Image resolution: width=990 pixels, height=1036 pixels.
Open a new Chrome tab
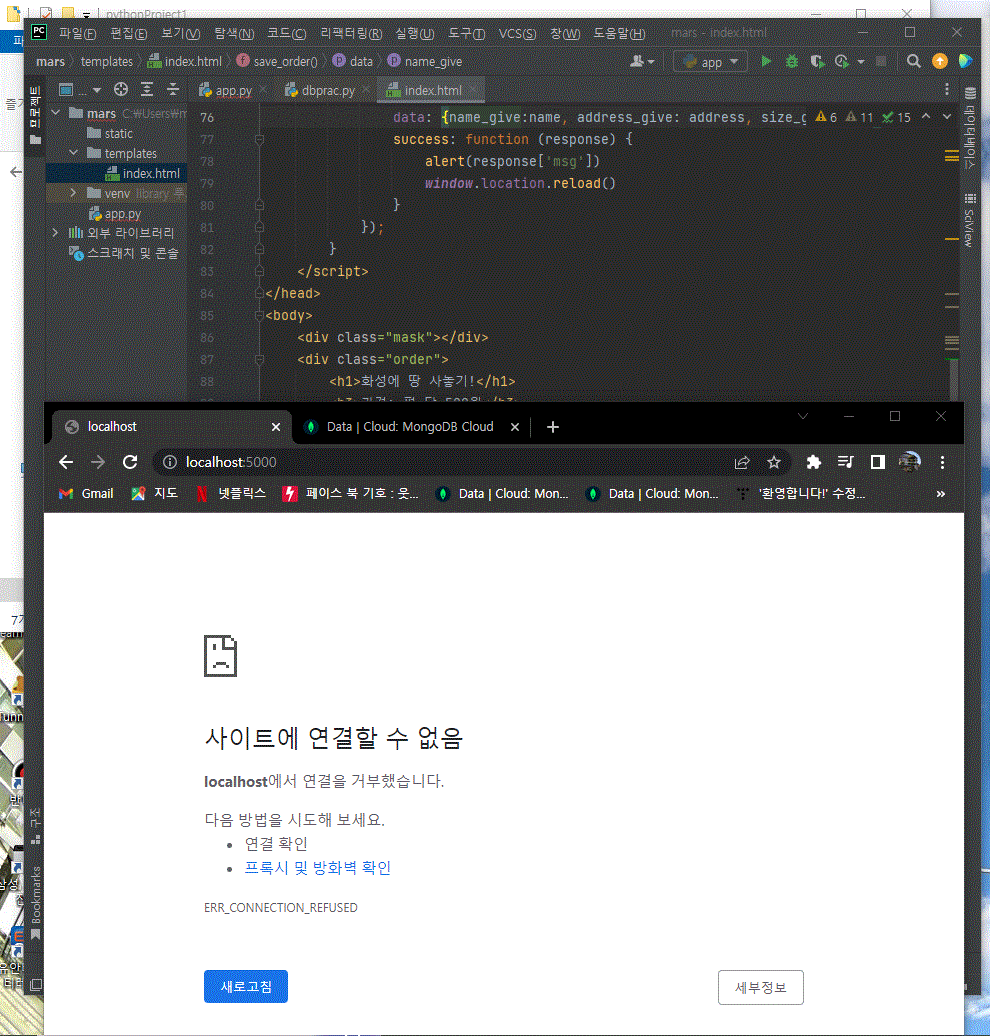(553, 427)
